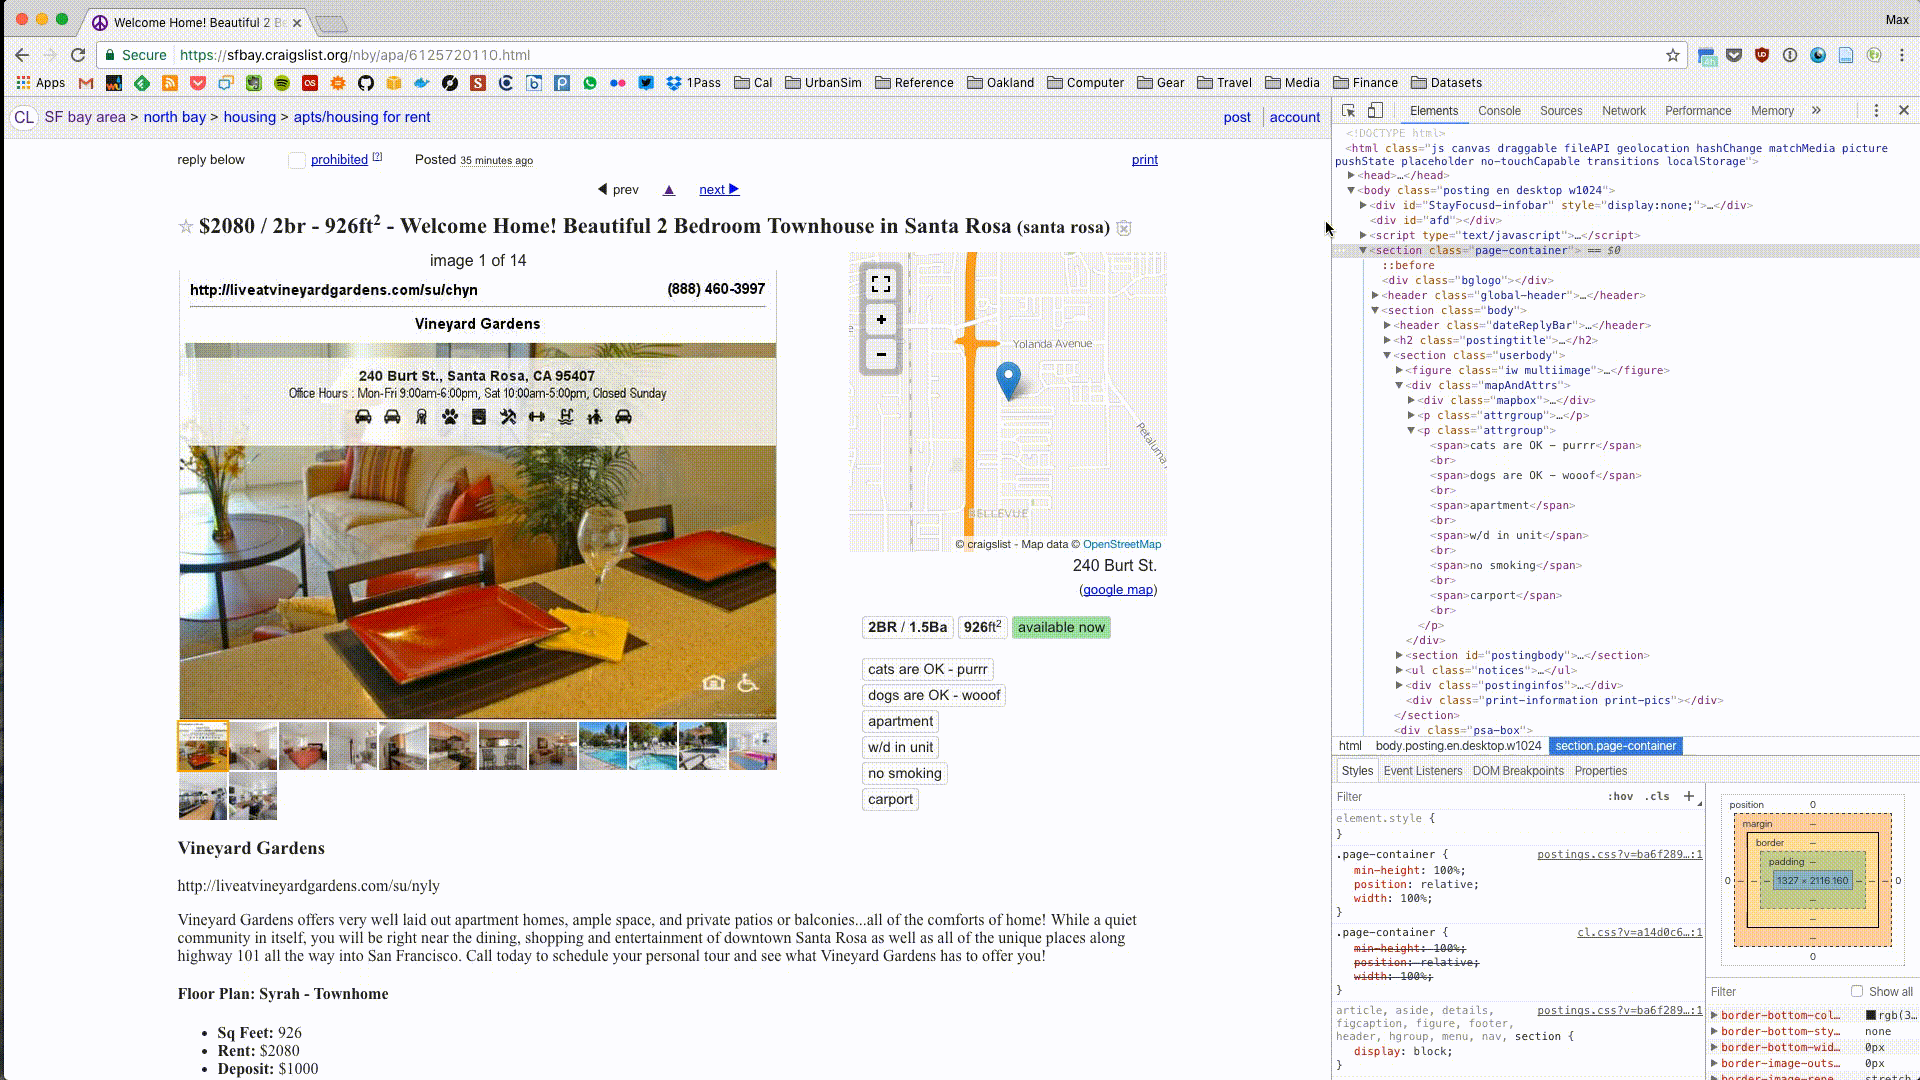Go to next posting link
Screen dimensions: 1920x1080
coord(718,190)
